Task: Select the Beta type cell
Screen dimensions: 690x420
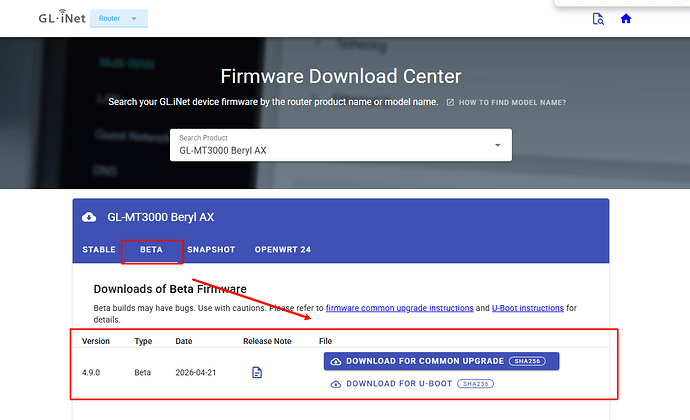Action: [x=143, y=372]
